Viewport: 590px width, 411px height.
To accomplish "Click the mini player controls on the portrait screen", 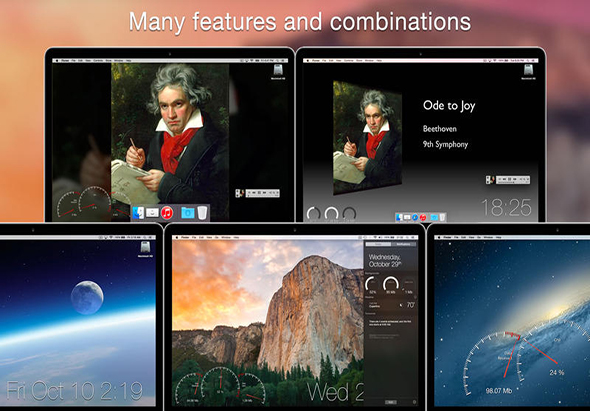I will [263, 193].
